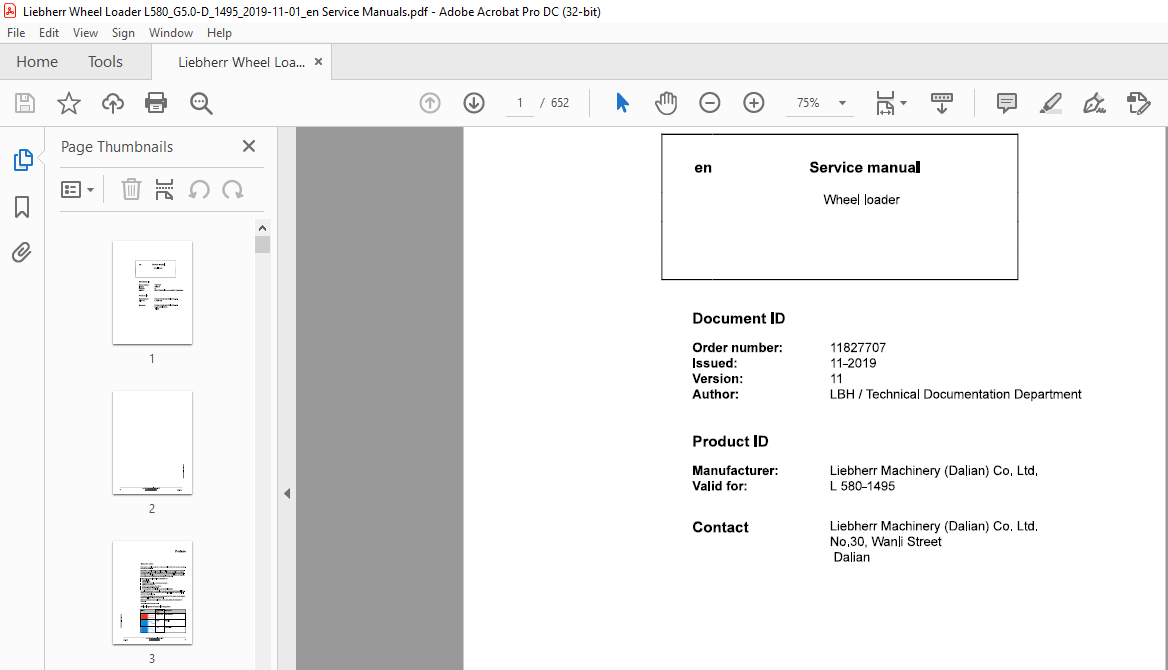Click the Stamp tool icon
Image resolution: width=1168 pixels, height=670 pixels.
(x=1139, y=103)
